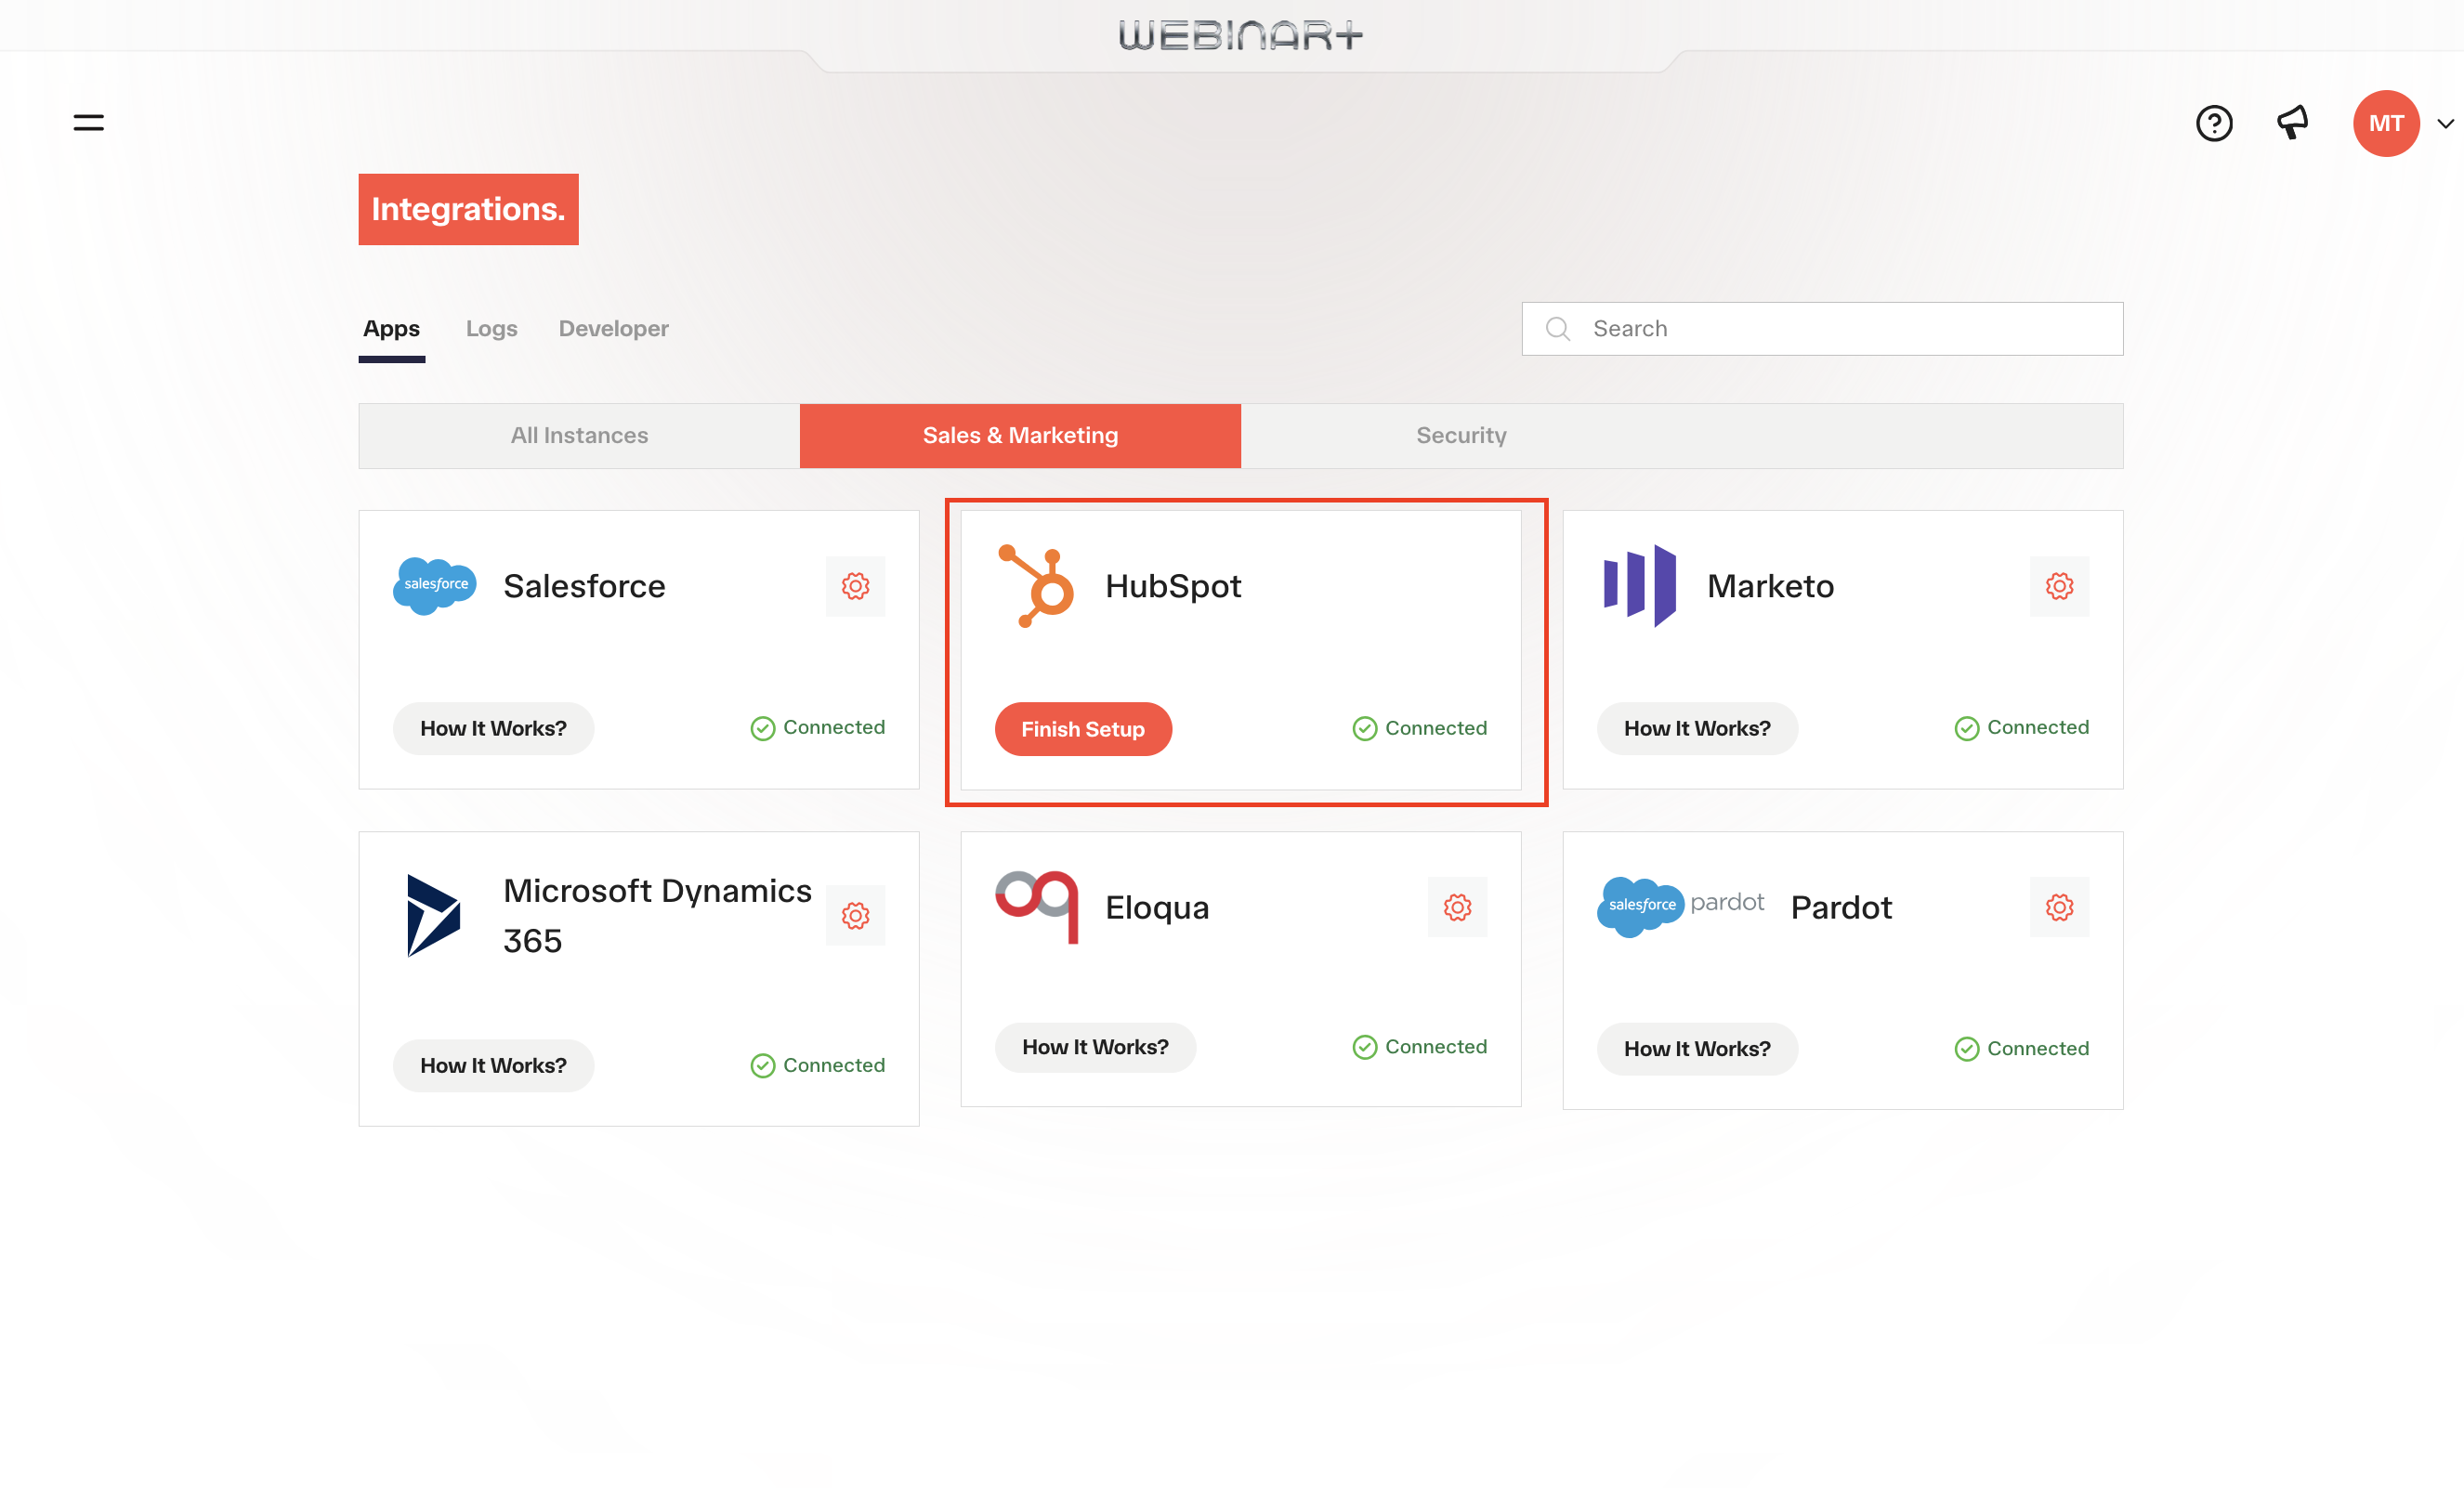Click the Salesforce cloud logo
This screenshot has height=1488, width=2464.
(435, 586)
